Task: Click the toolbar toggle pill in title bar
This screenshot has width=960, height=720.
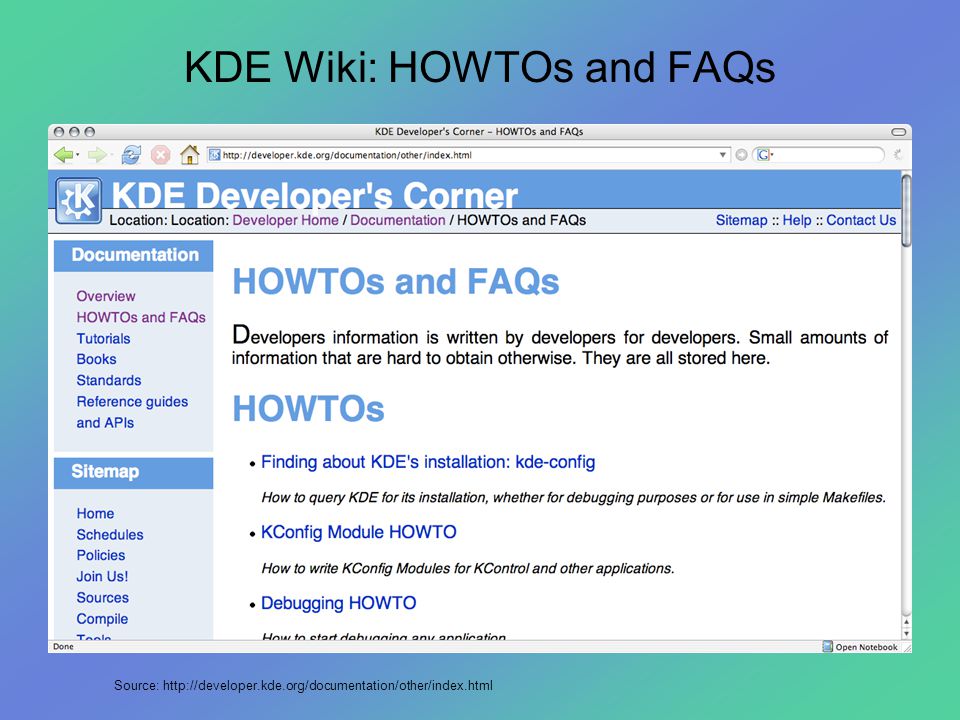Action: (898, 132)
